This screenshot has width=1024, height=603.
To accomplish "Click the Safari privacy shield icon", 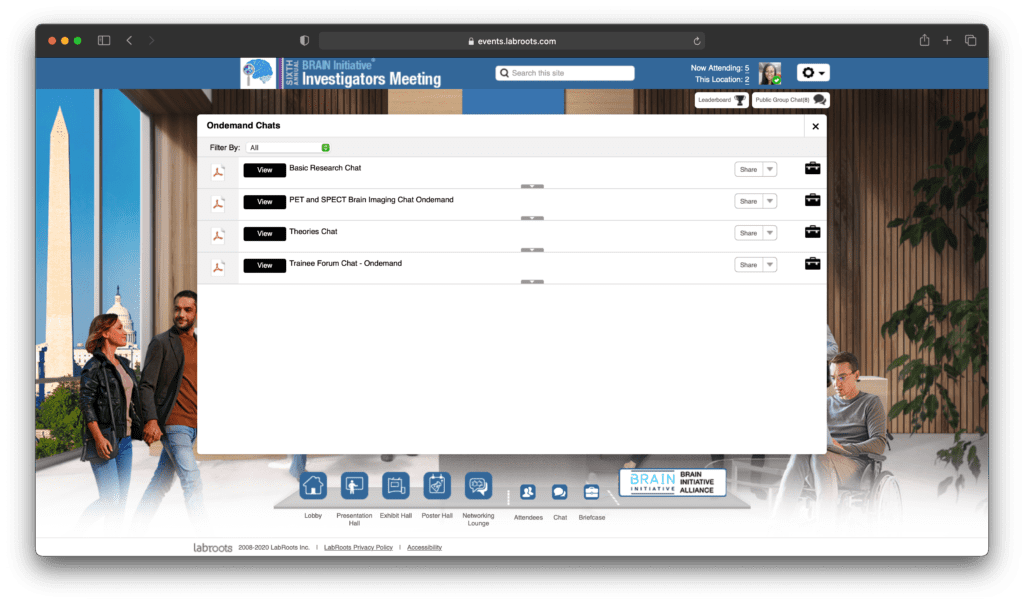I will tap(304, 41).
